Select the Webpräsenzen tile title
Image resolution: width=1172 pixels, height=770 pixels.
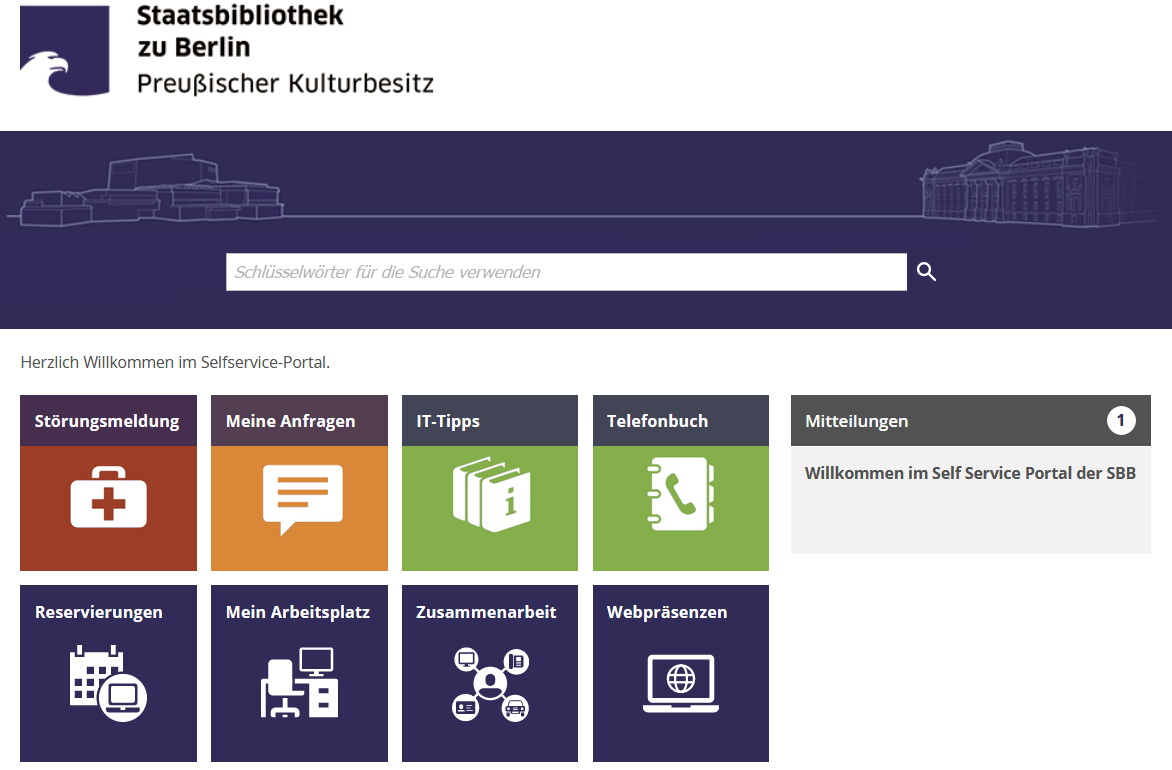667,612
